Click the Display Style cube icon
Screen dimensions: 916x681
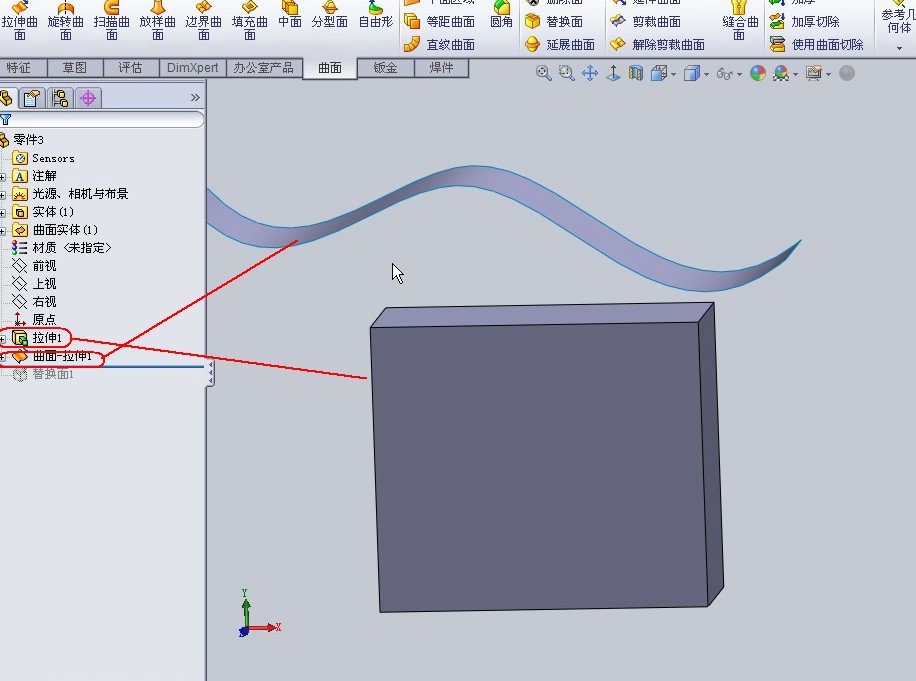tap(692, 73)
